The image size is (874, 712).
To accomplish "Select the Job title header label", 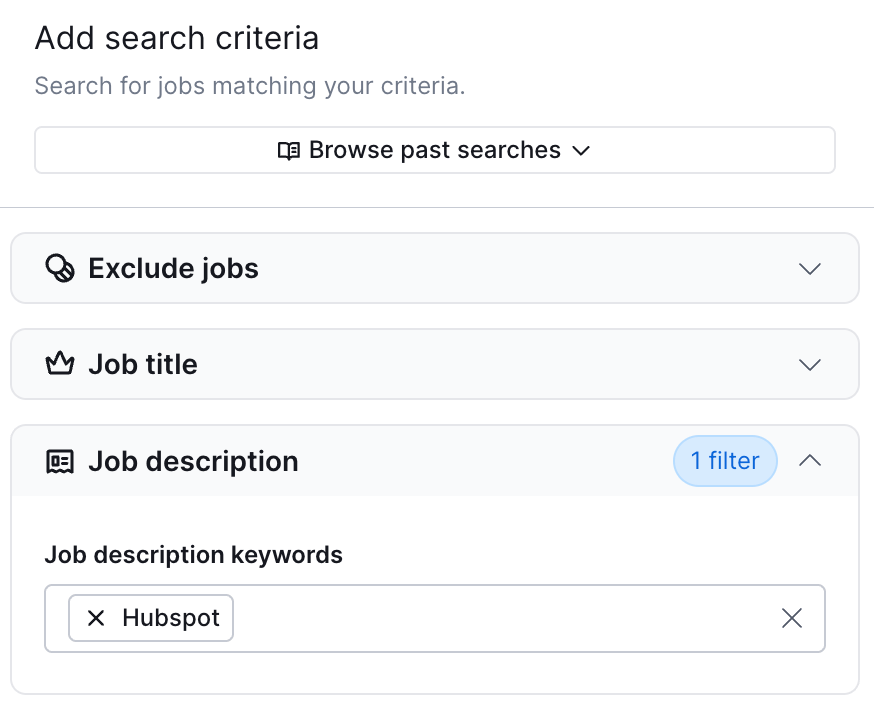I will point(143,364).
